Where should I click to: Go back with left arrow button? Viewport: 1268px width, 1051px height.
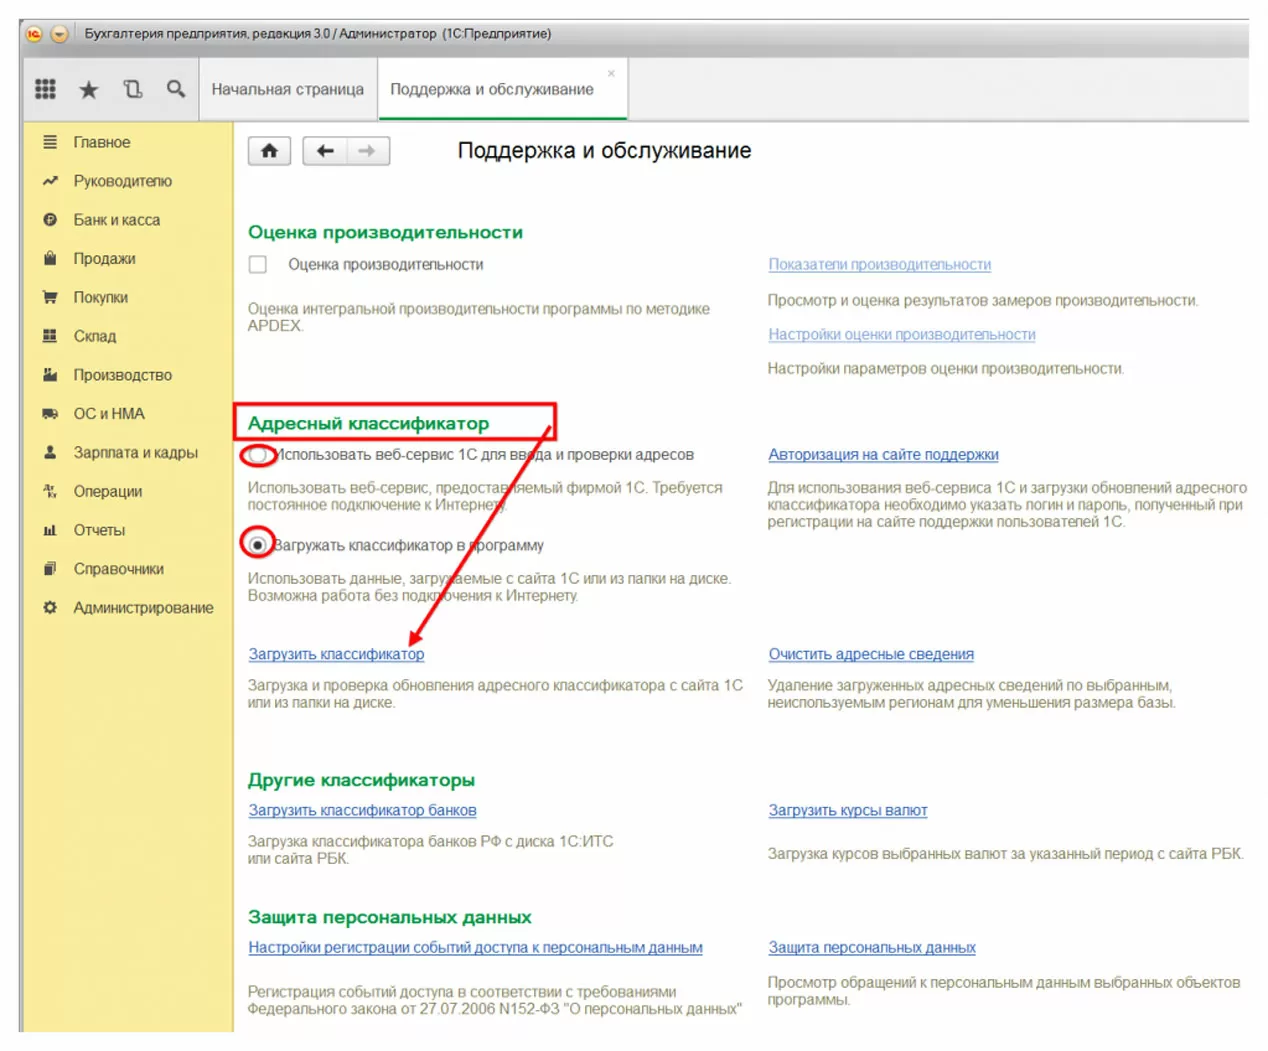(325, 151)
